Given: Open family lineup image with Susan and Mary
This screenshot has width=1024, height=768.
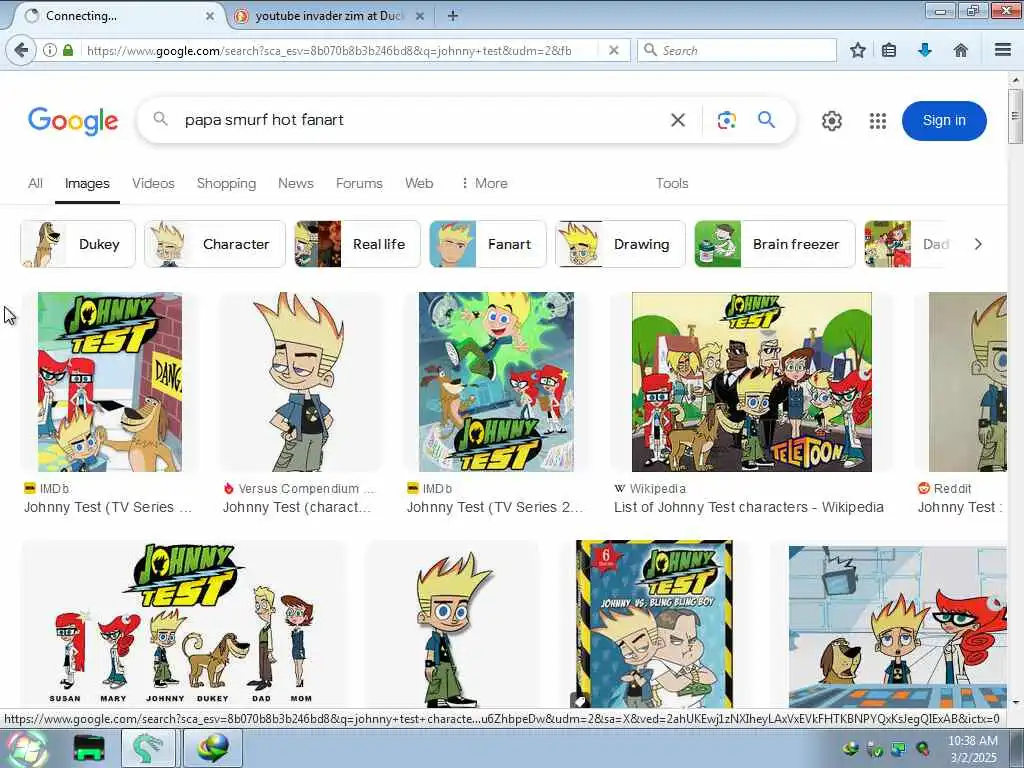Looking at the screenshot, I should tap(184, 624).
